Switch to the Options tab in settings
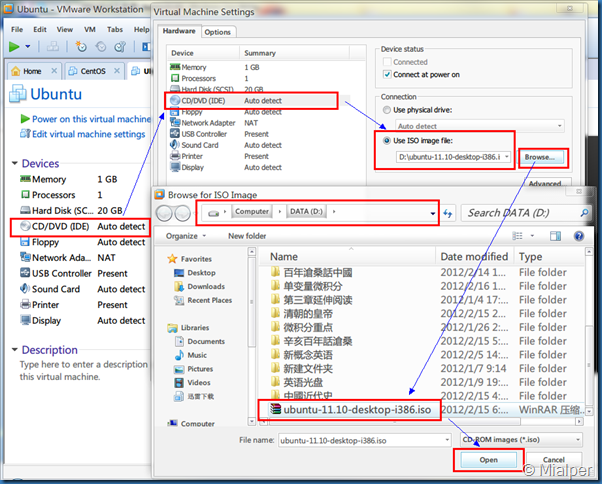The image size is (602, 484). [217, 32]
